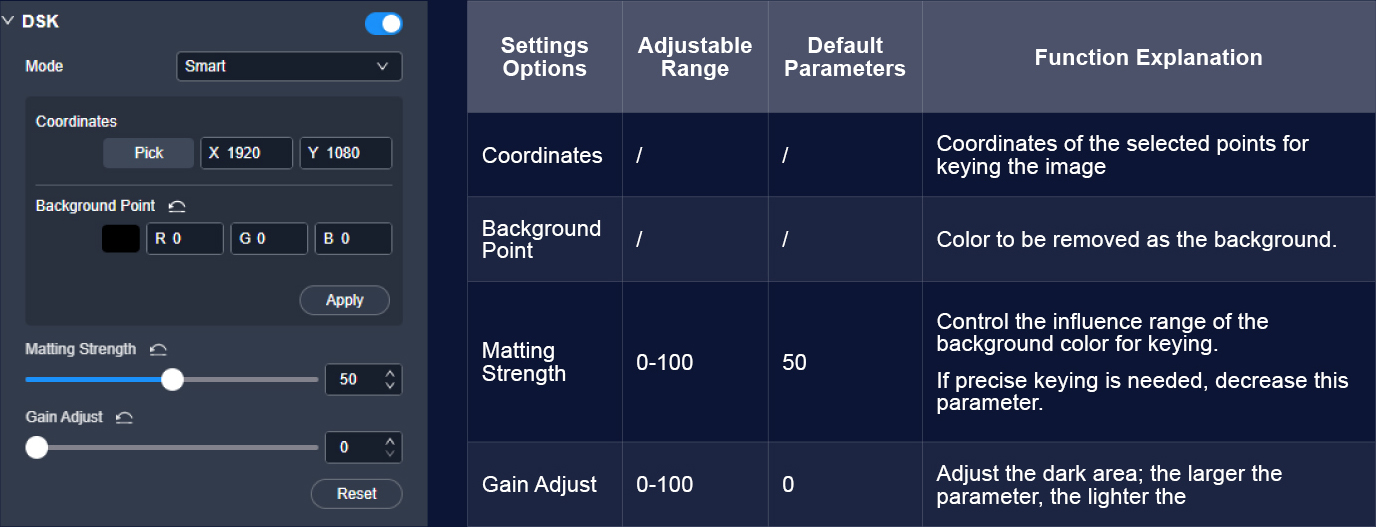
Task: Click the Gain Adjust slider handle
Action: tap(37, 447)
